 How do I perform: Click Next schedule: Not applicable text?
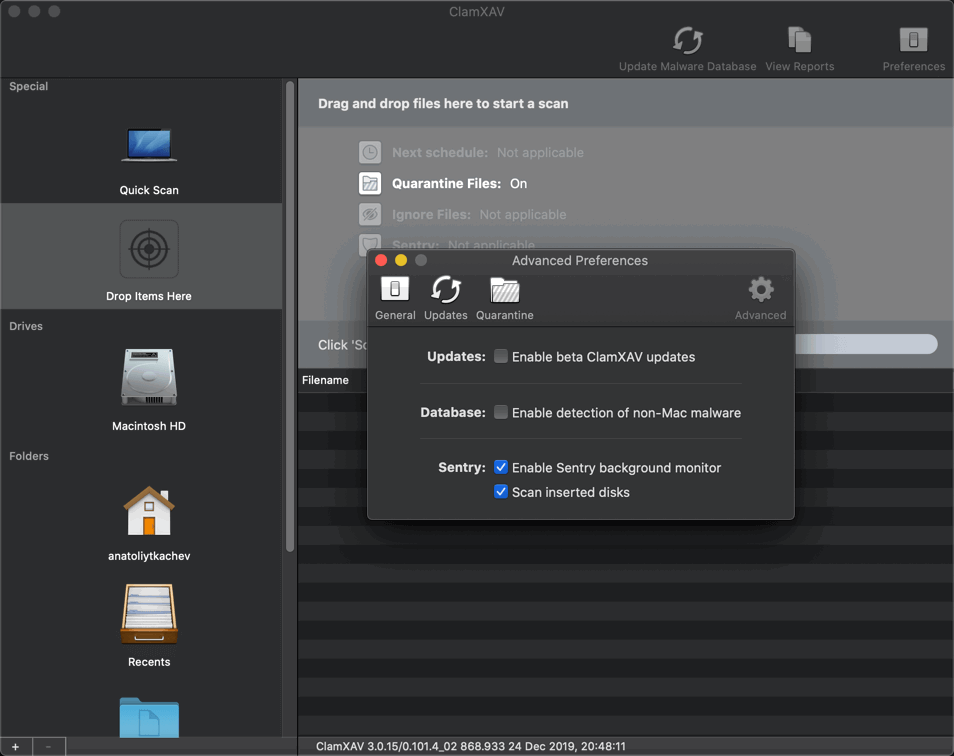pyautogui.click(x=487, y=153)
